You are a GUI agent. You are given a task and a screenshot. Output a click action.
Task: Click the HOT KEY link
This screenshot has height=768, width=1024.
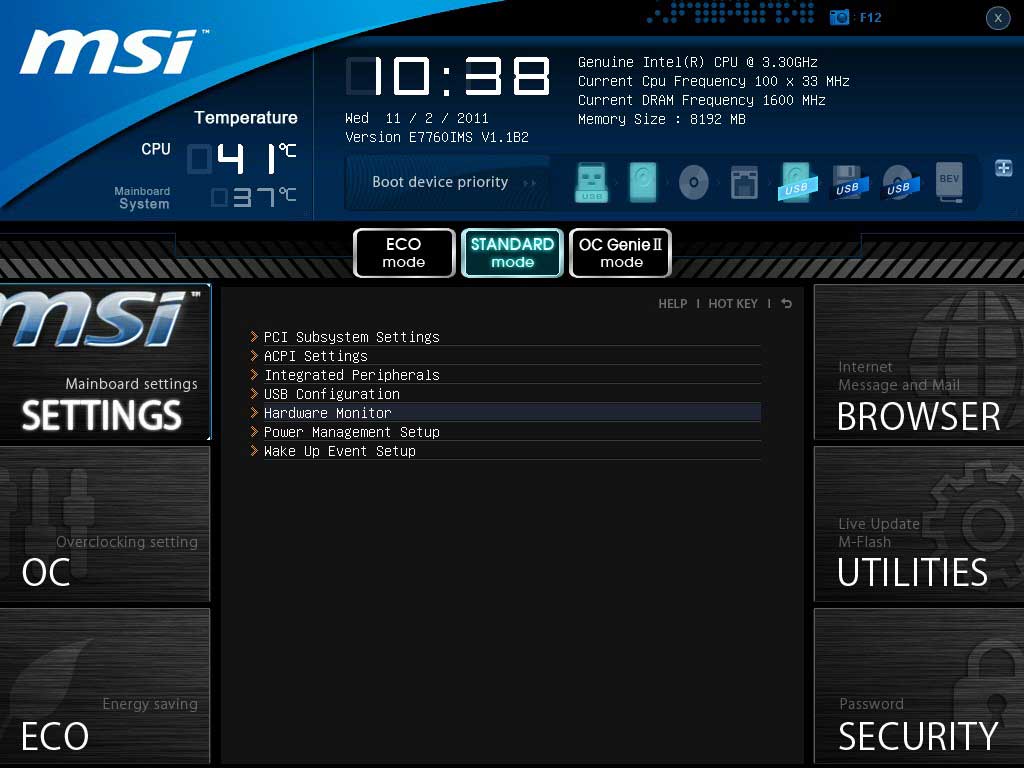[733, 304]
